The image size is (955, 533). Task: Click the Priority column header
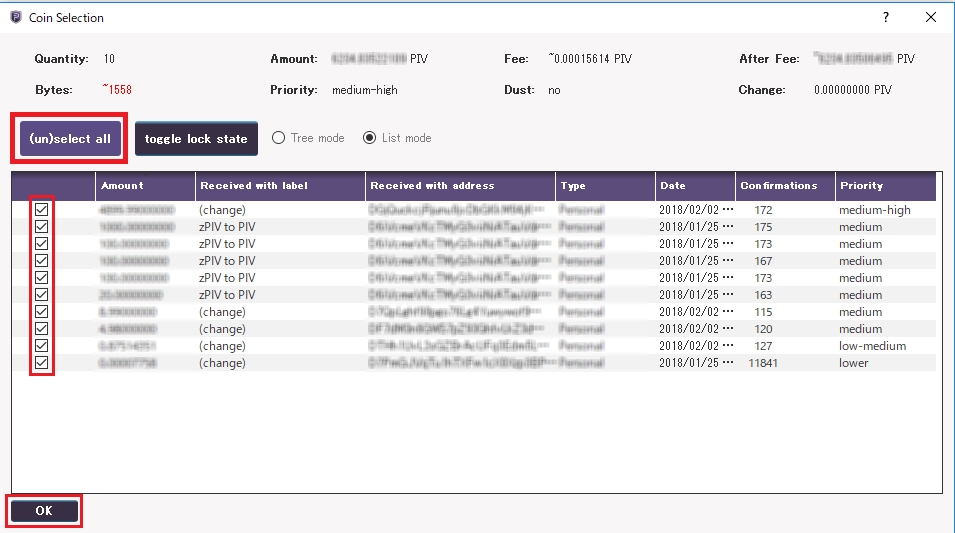884,186
